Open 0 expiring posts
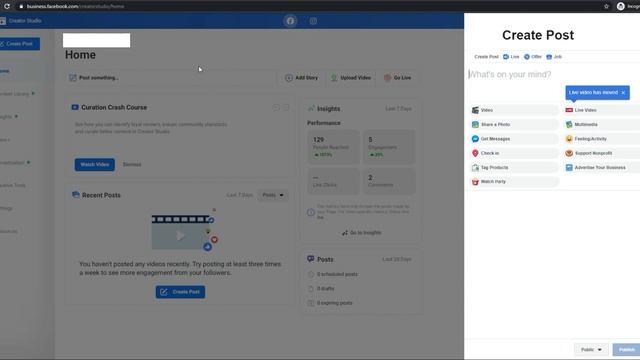 point(334,303)
